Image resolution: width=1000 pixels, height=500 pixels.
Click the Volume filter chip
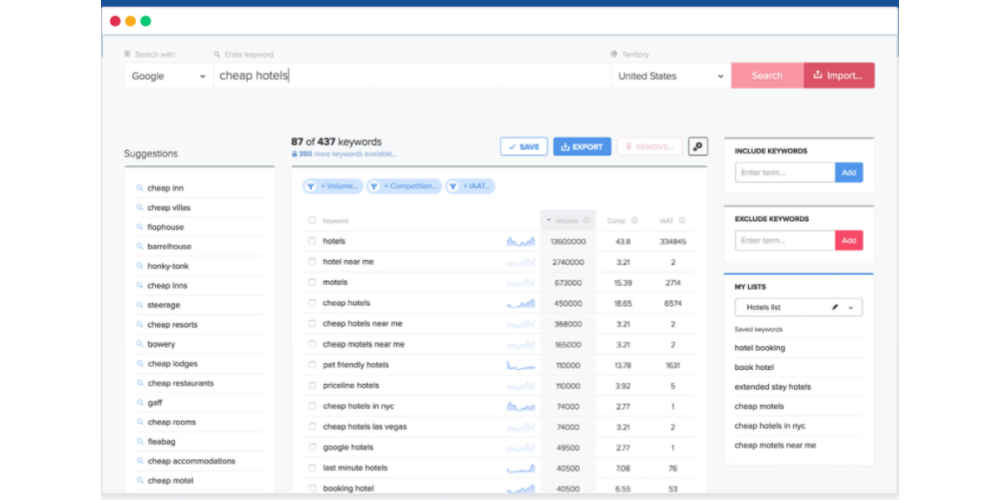pyautogui.click(x=333, y=186)
